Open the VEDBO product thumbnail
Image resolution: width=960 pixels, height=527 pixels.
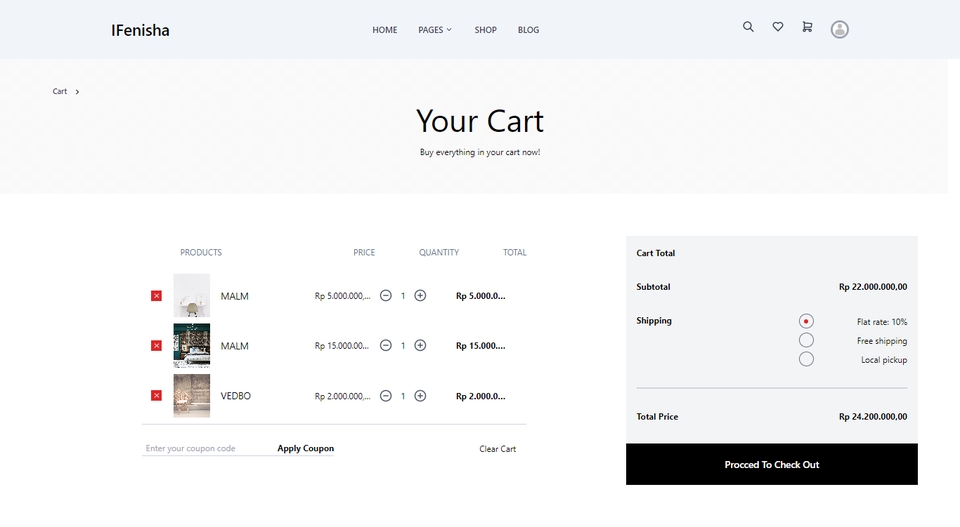192,396
